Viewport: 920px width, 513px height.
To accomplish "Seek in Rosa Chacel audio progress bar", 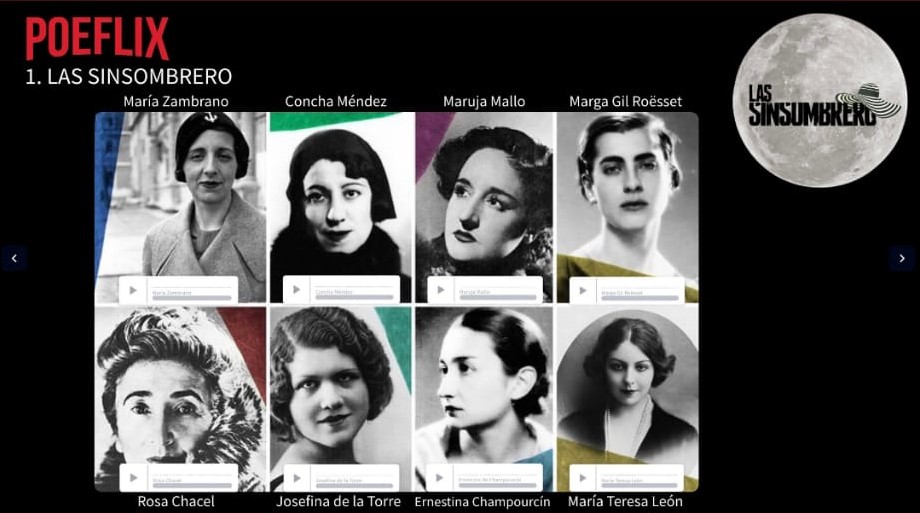I will click(192, 485).
